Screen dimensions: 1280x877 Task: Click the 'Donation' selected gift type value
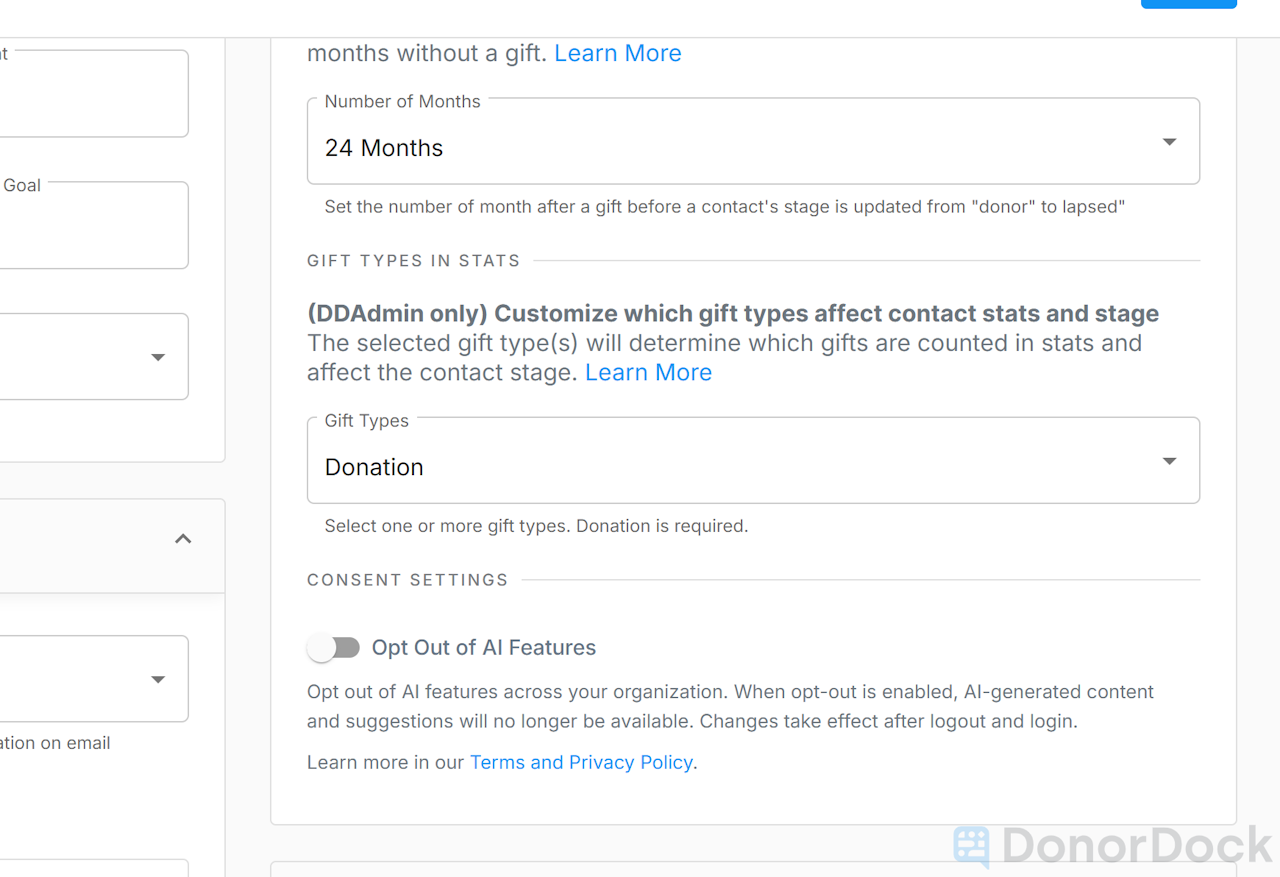pyautogui.click(x=374, y=467)
